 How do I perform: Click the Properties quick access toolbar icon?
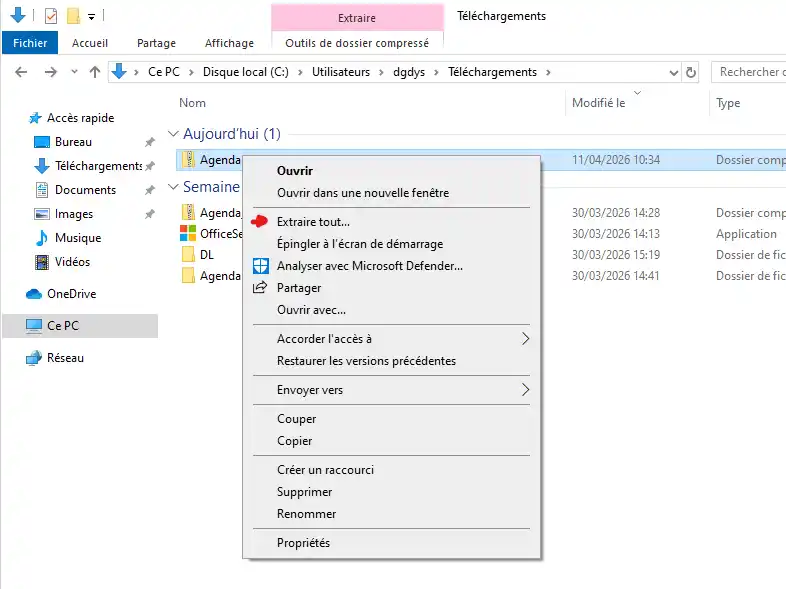coord(51,16)
